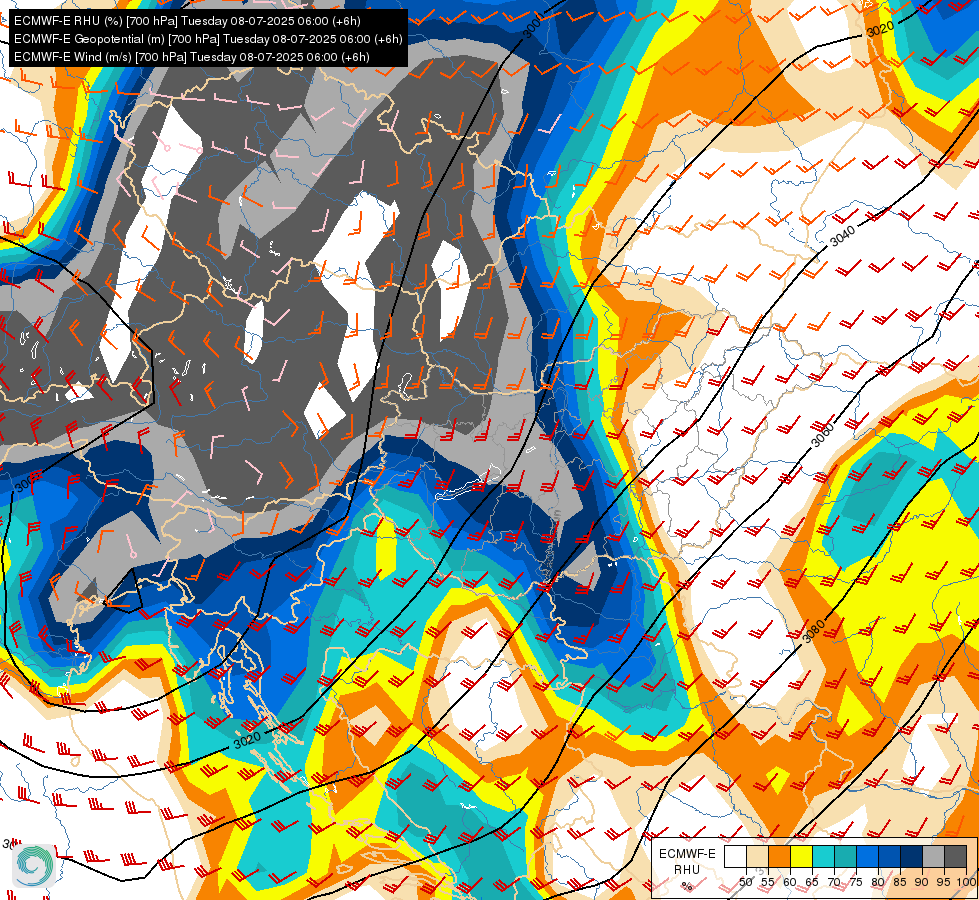Image resolution: width=979 pixels, height=900 pixels.
Task: Click the 'RHU' label in the legend box
Action: click(687, 870)
